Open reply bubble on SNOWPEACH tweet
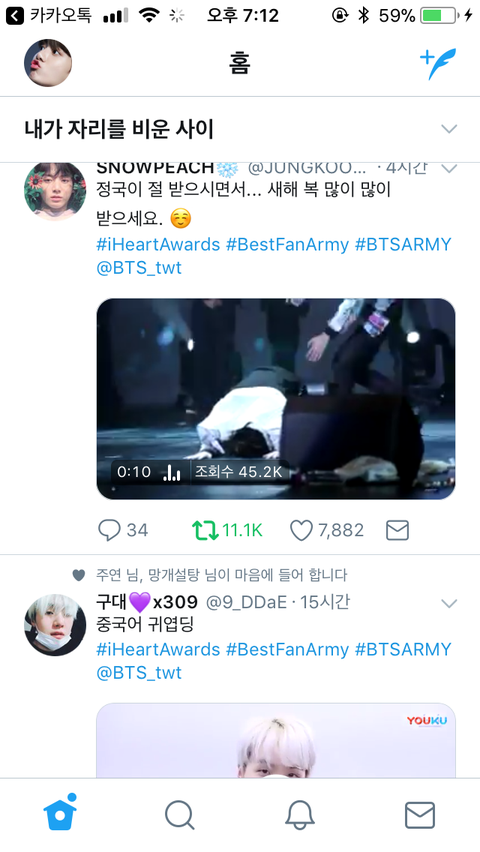The image size is (480, 852). (109, 530)
